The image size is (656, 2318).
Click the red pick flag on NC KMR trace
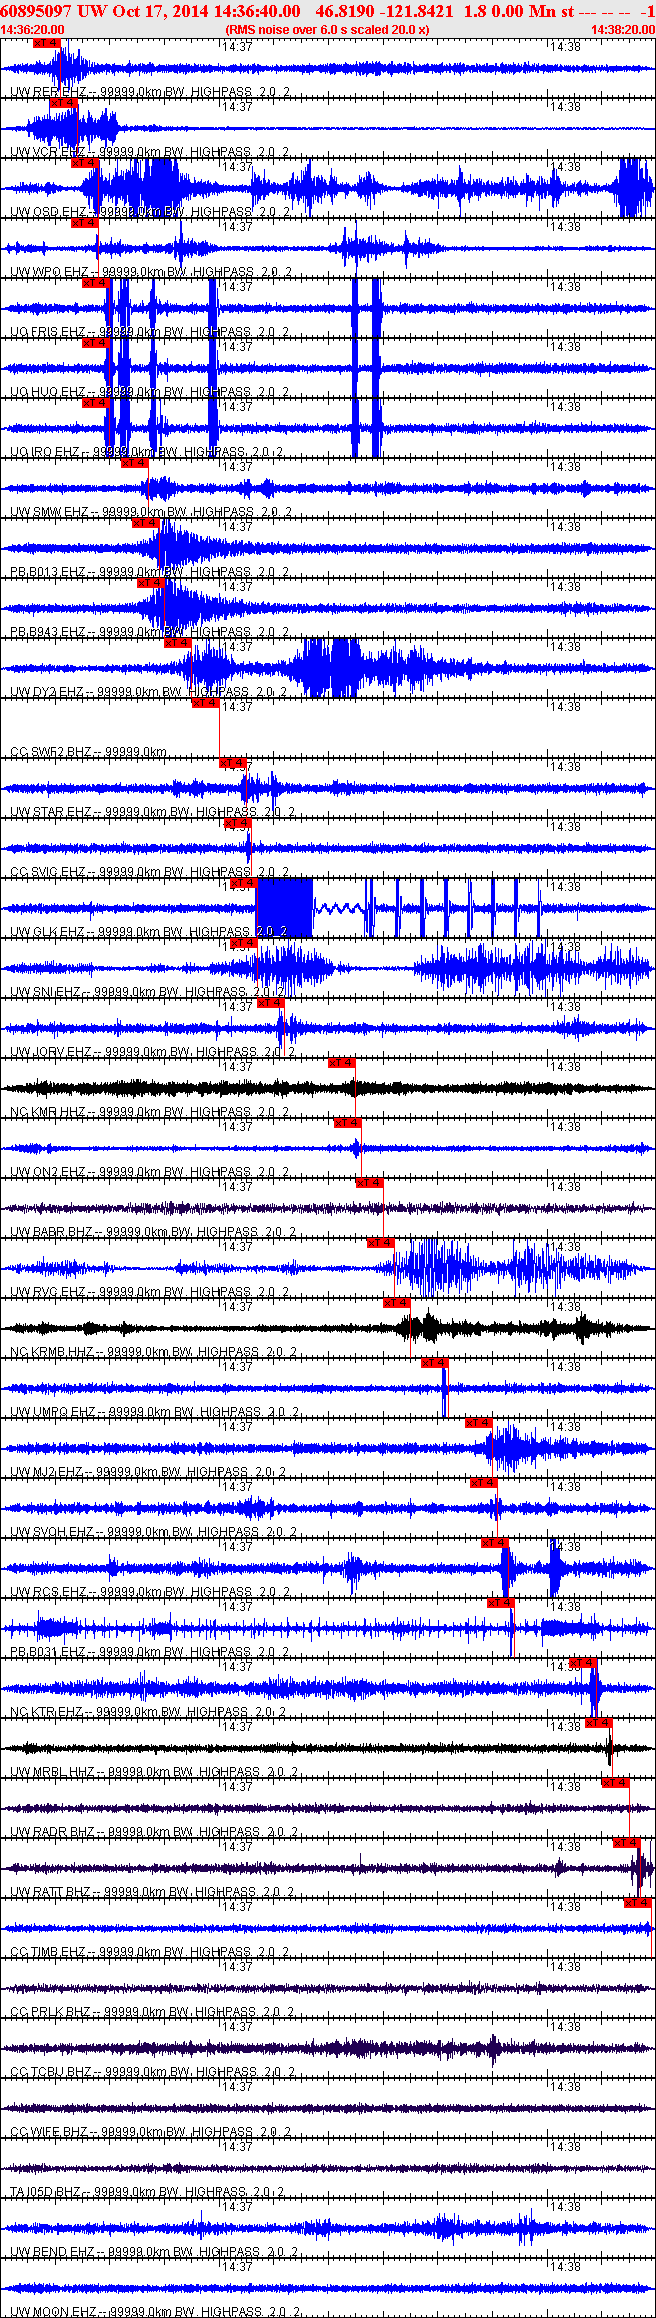pyautogui.click(x=341, y=1063)
